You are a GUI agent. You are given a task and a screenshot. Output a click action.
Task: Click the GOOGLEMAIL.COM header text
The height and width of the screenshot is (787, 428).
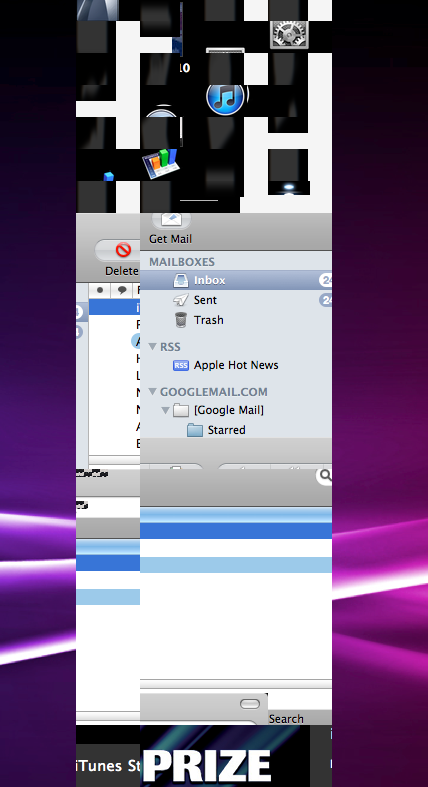(214, 392)
